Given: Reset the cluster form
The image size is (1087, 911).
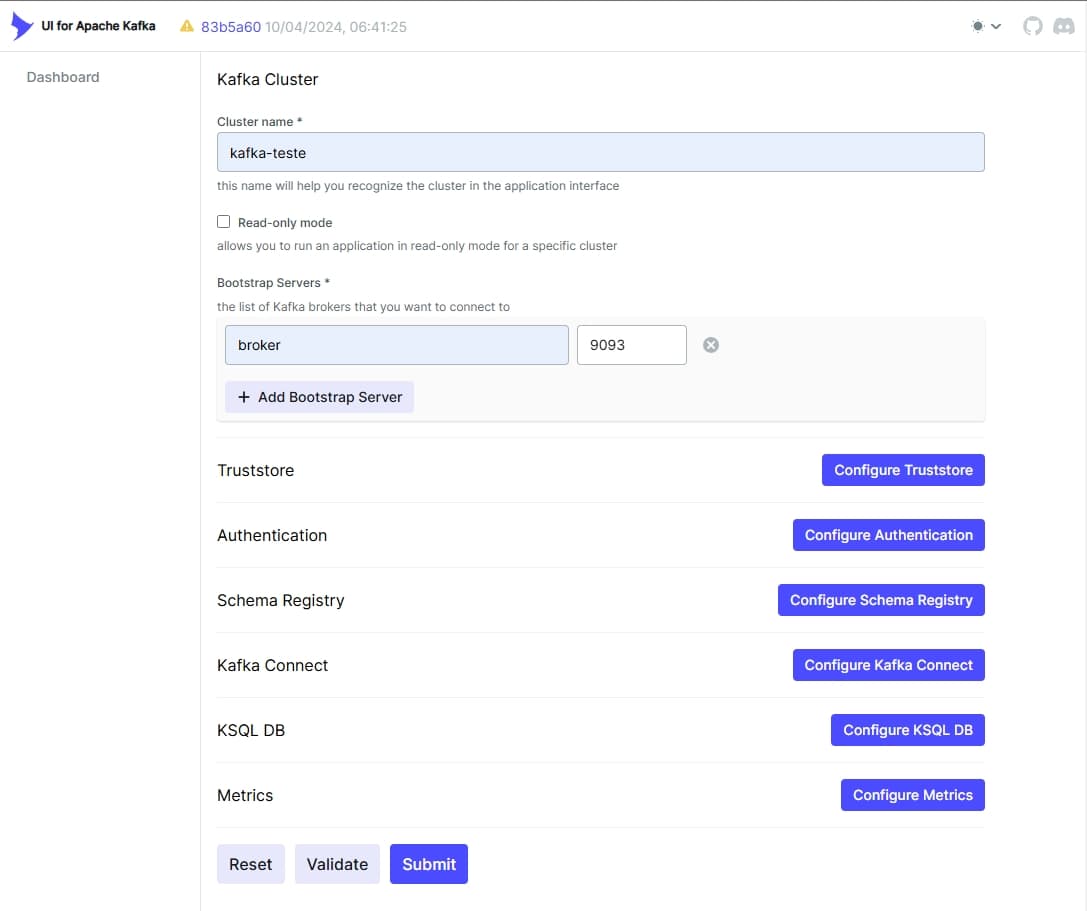Looking at the screenshot, I should click(x=251, y=865).
